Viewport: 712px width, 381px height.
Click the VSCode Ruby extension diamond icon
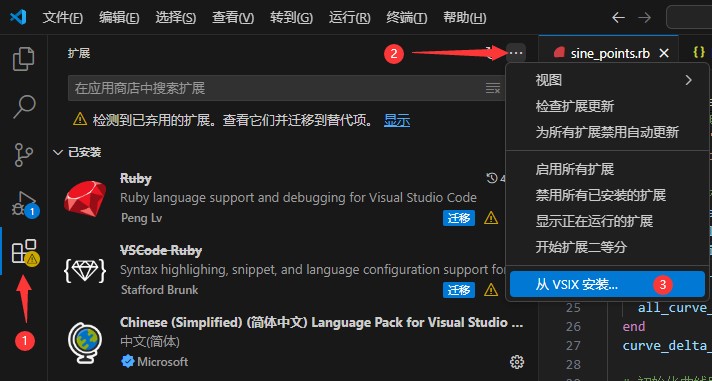[85, 271]
